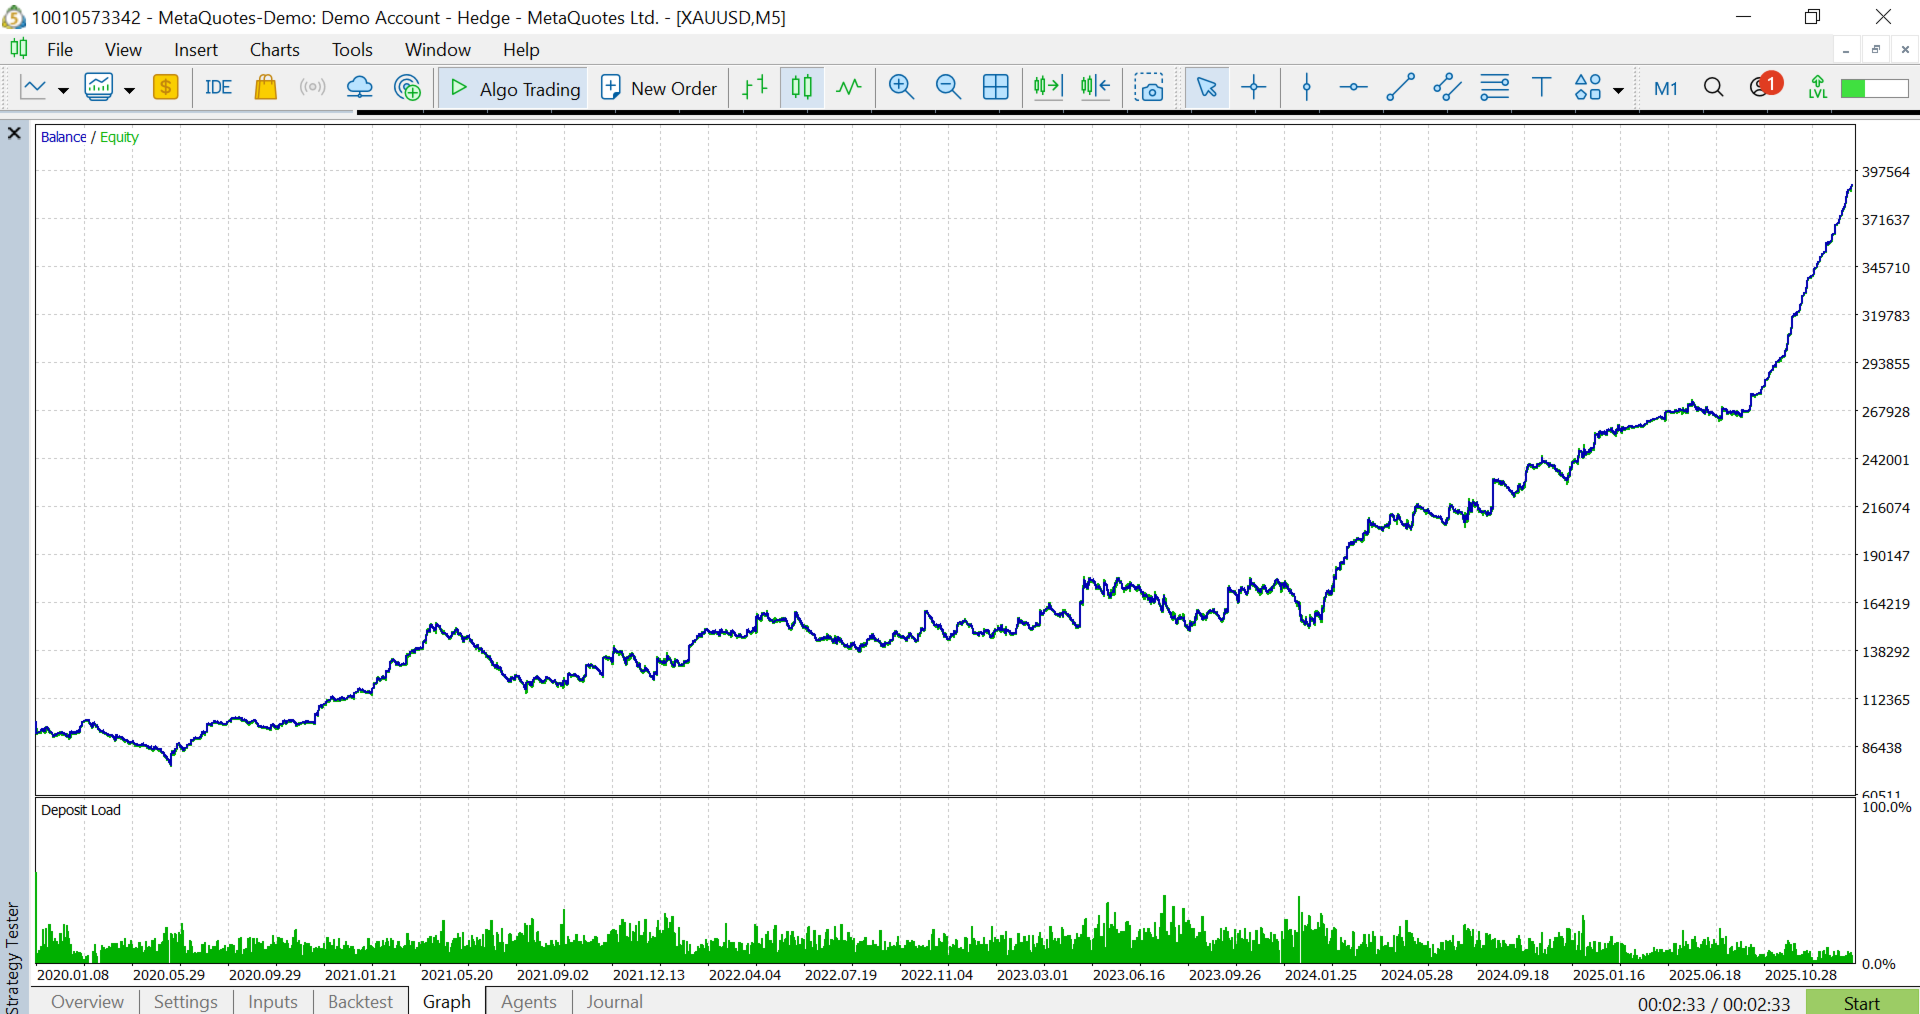This screenshot has height=1014, width=1920.
Task: Open the MetaEditor IDE
Action: 218,88
